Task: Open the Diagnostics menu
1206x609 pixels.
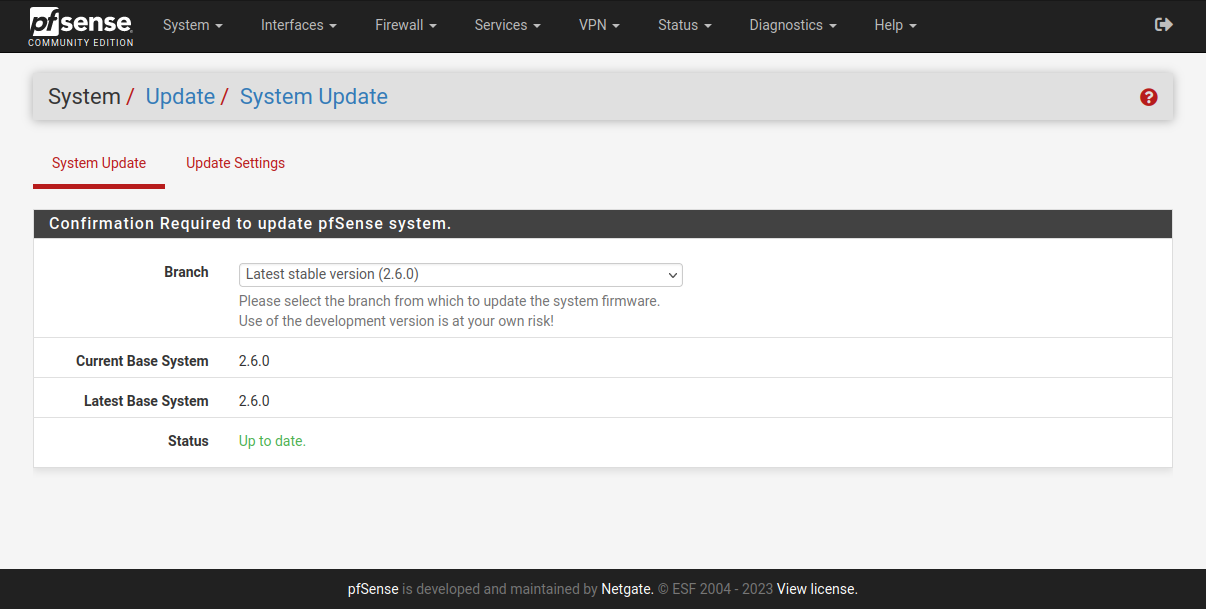Action: point(792,25)
